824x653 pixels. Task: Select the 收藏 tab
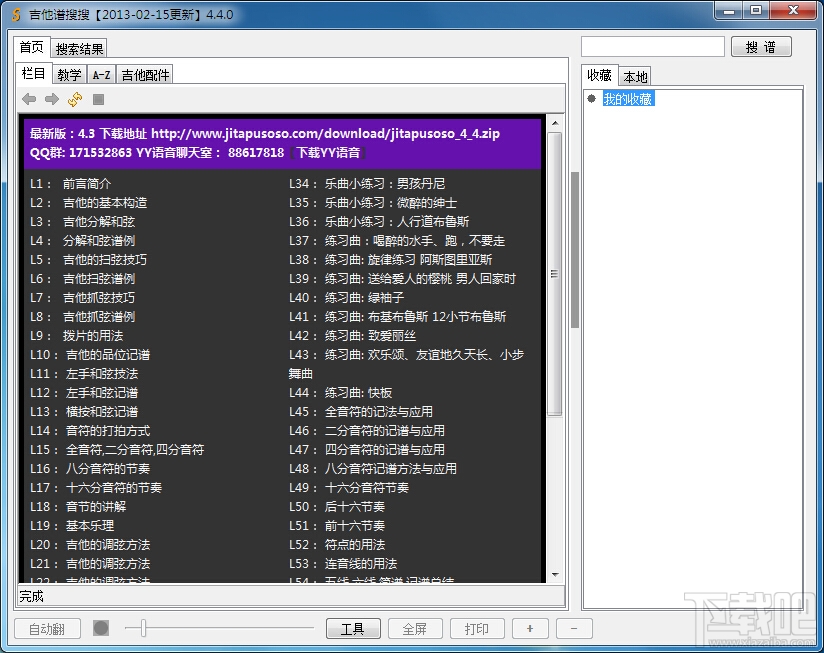[x=600, y=76]
